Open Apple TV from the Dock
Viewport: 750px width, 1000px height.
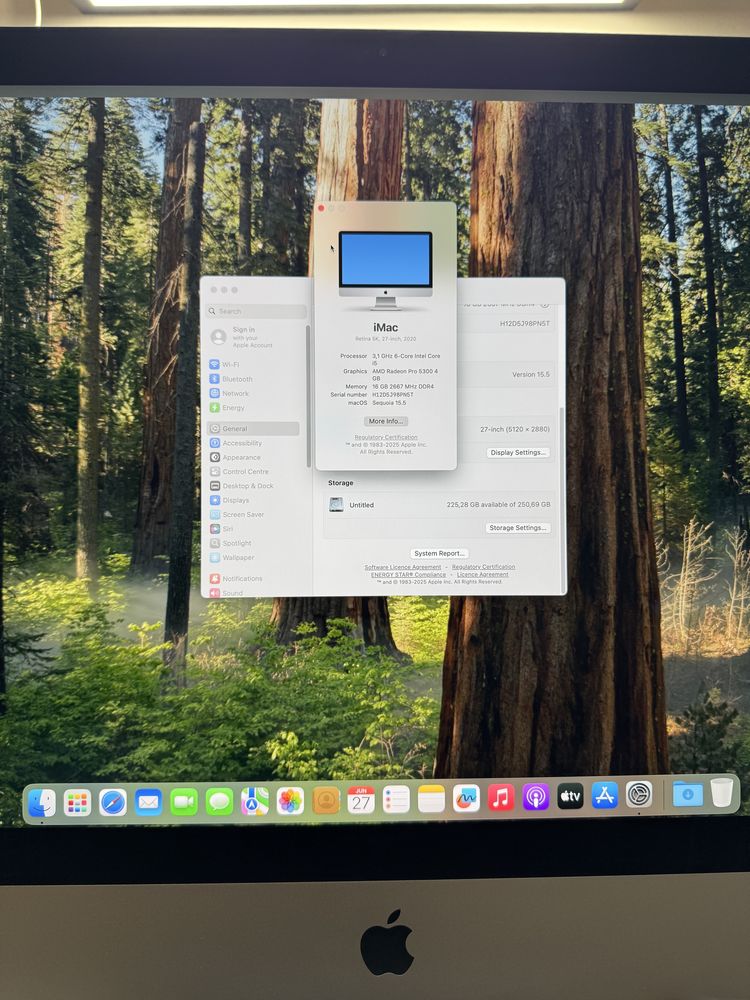[x=570, y=796]
